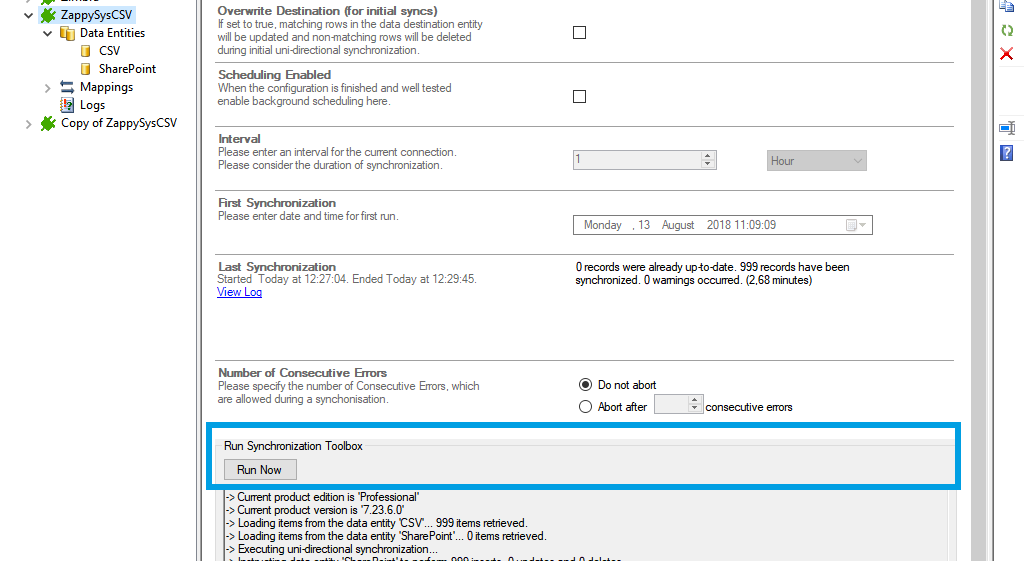1024x561 pixels.
Task: Collapse the ZappySysCSV tree node
Action: pos(28,15)
